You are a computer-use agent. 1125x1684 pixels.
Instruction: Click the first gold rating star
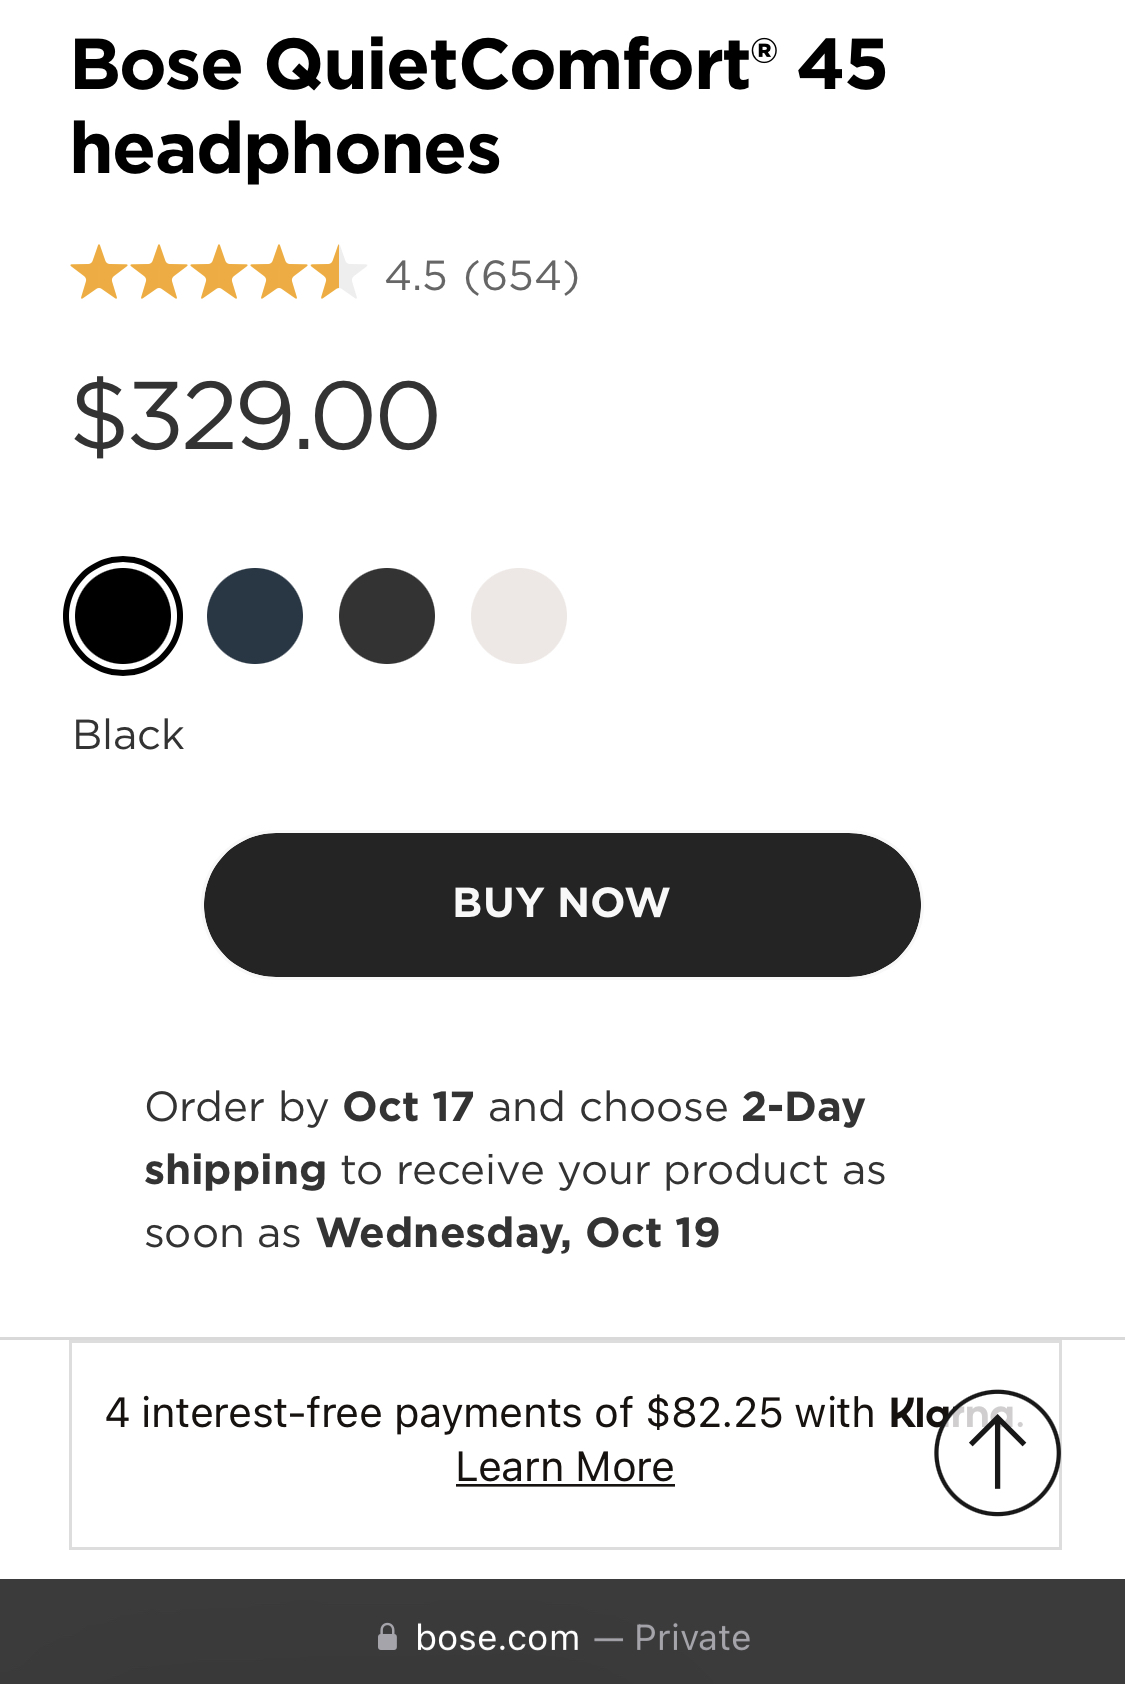tap(99, 274)
